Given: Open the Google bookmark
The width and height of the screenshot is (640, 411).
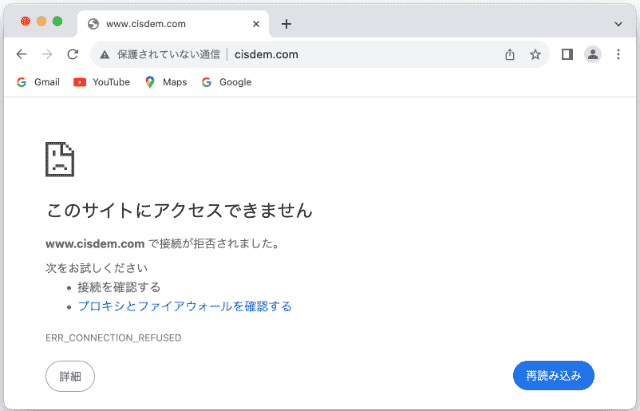Looking at the screenshot, I should 227,82.
